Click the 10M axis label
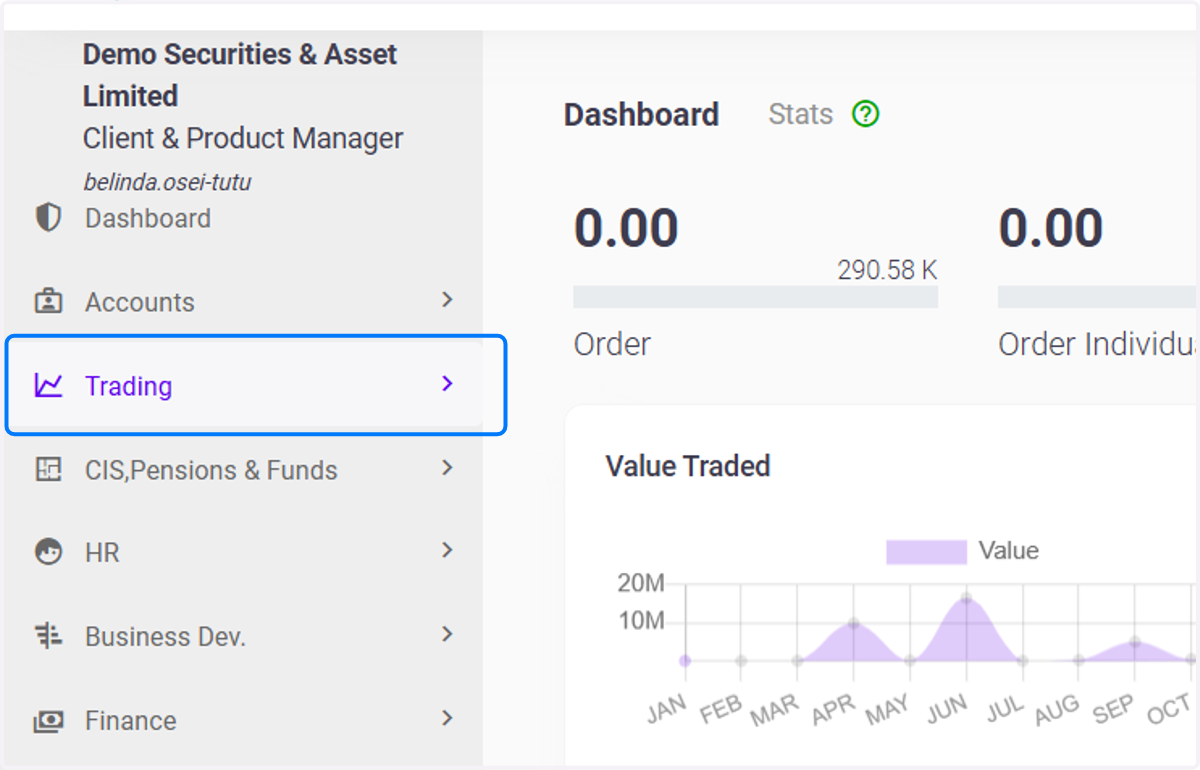The height and width of the screenshot is (770, 1200). point(641,621)
